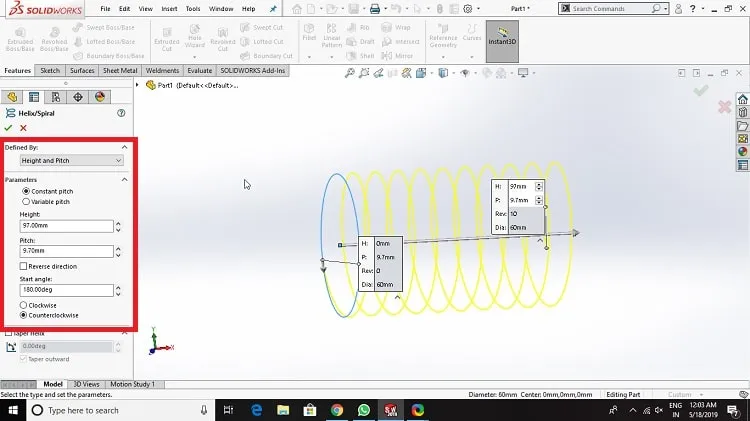Switch to the Sheet Metal tab
Viewport: 750px width, 421px height.
click(120, 70)
